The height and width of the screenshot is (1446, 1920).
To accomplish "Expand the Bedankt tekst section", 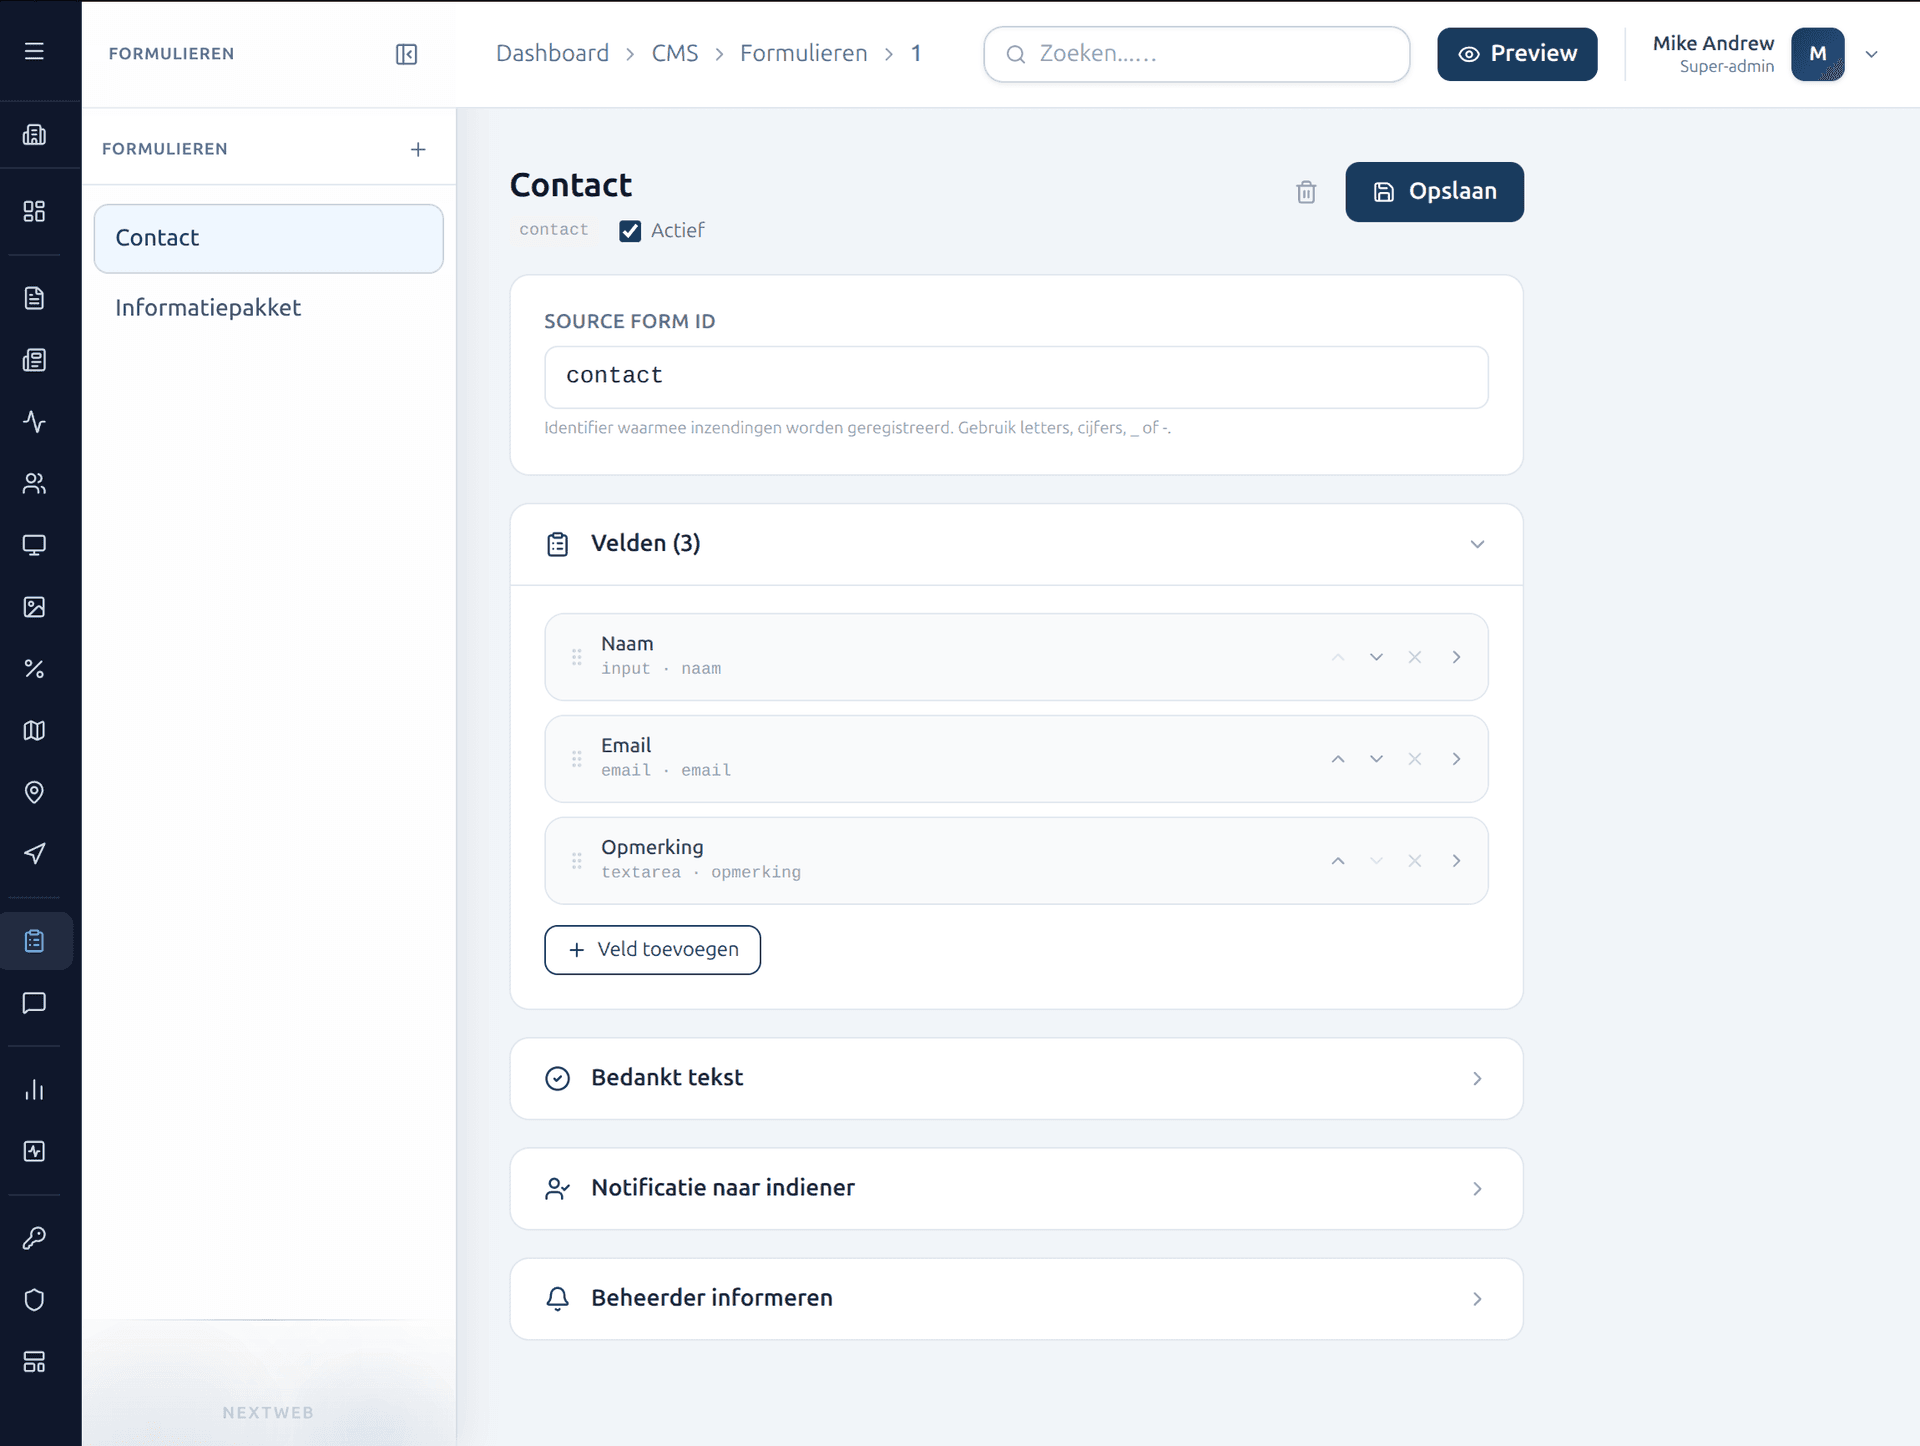I will tap(1477, 1078).
